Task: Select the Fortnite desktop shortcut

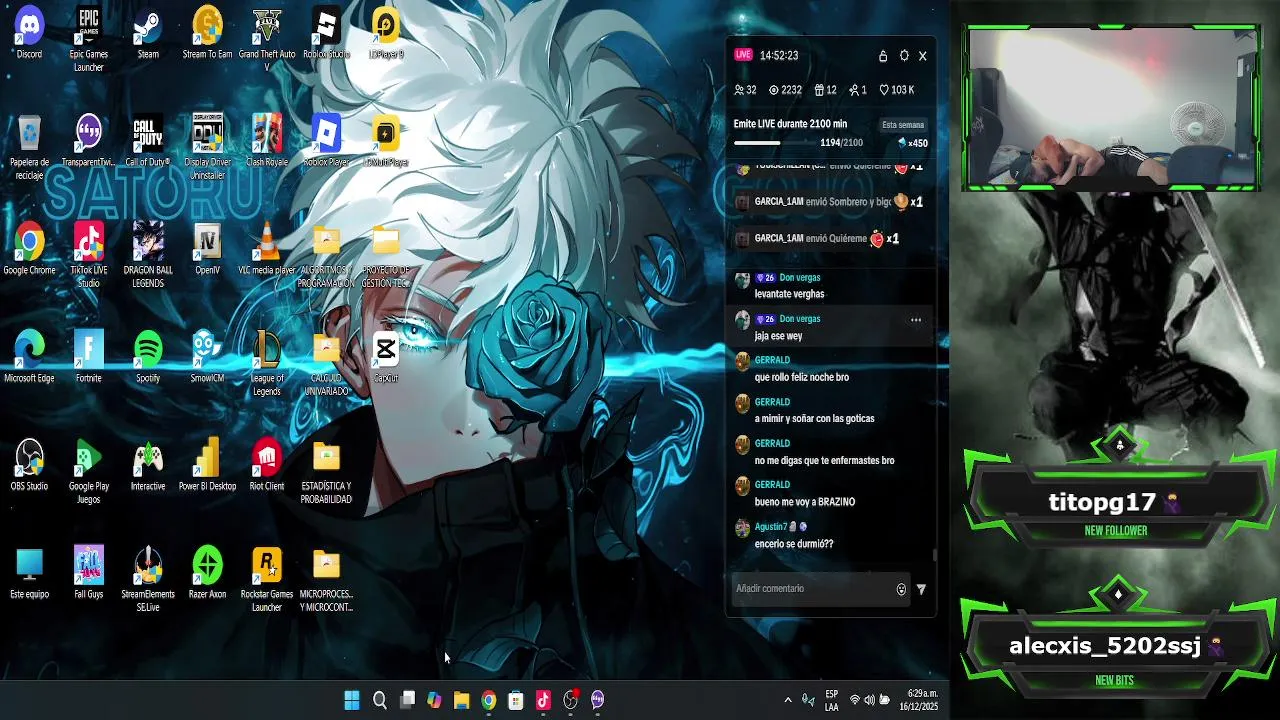Action: pyautogui.click(x=89, y=358)
